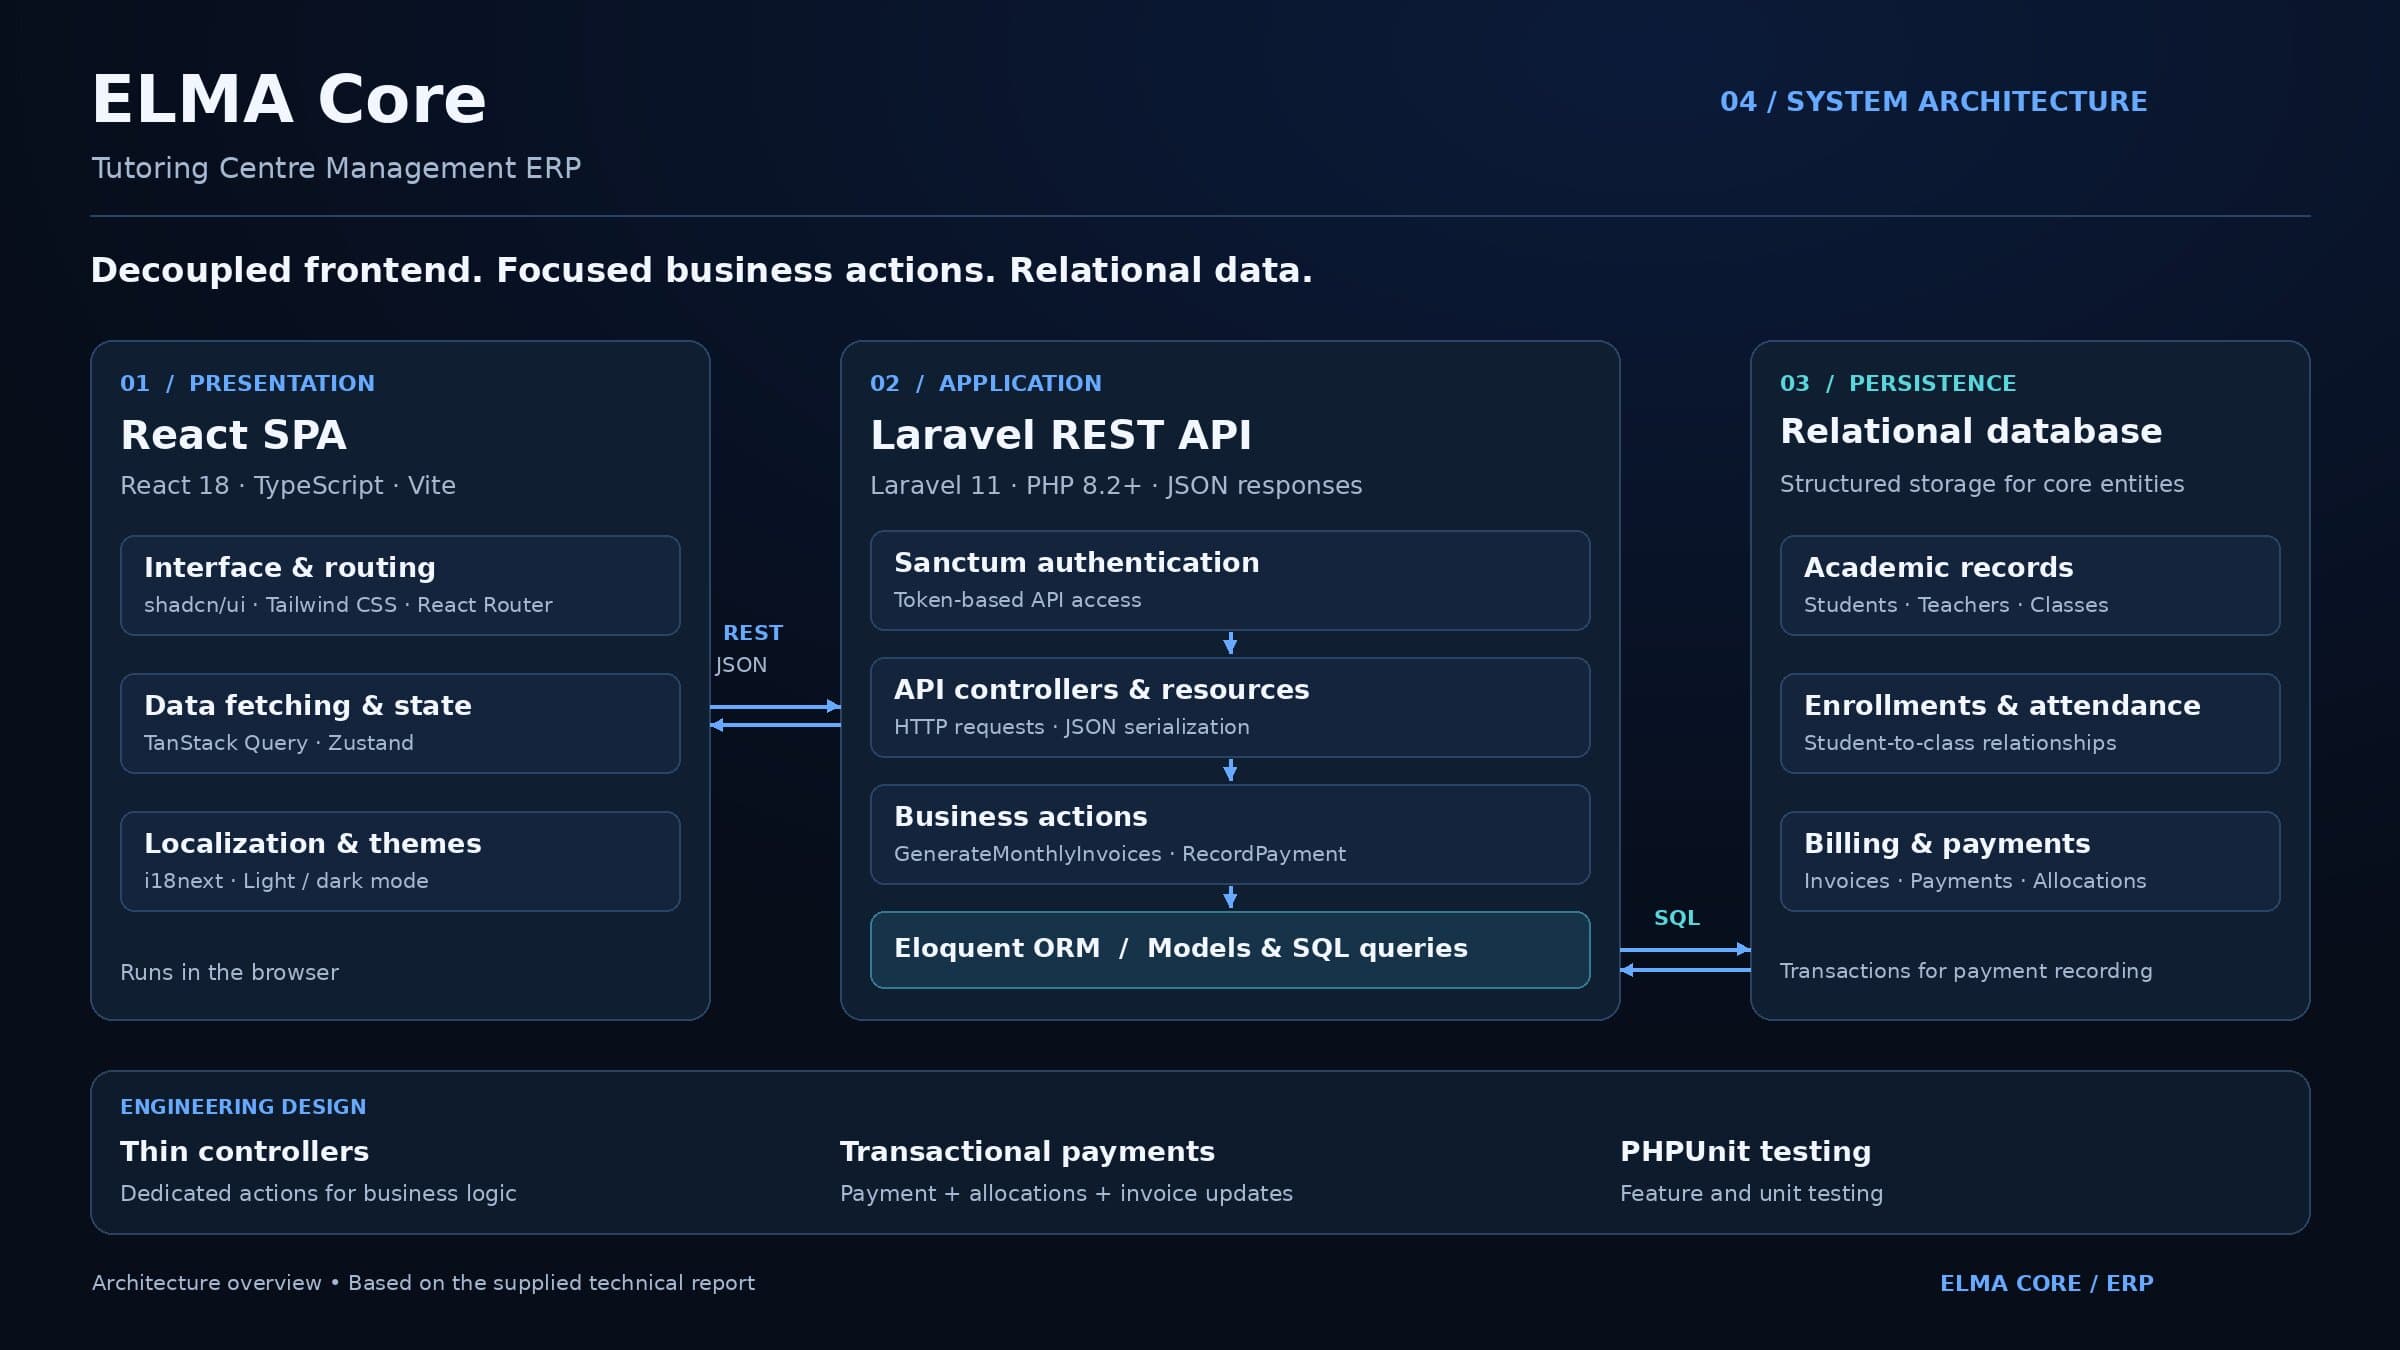Open the Interface & routing card
The width and height of the screenshot is (2400, 1350).
[400, 585]
